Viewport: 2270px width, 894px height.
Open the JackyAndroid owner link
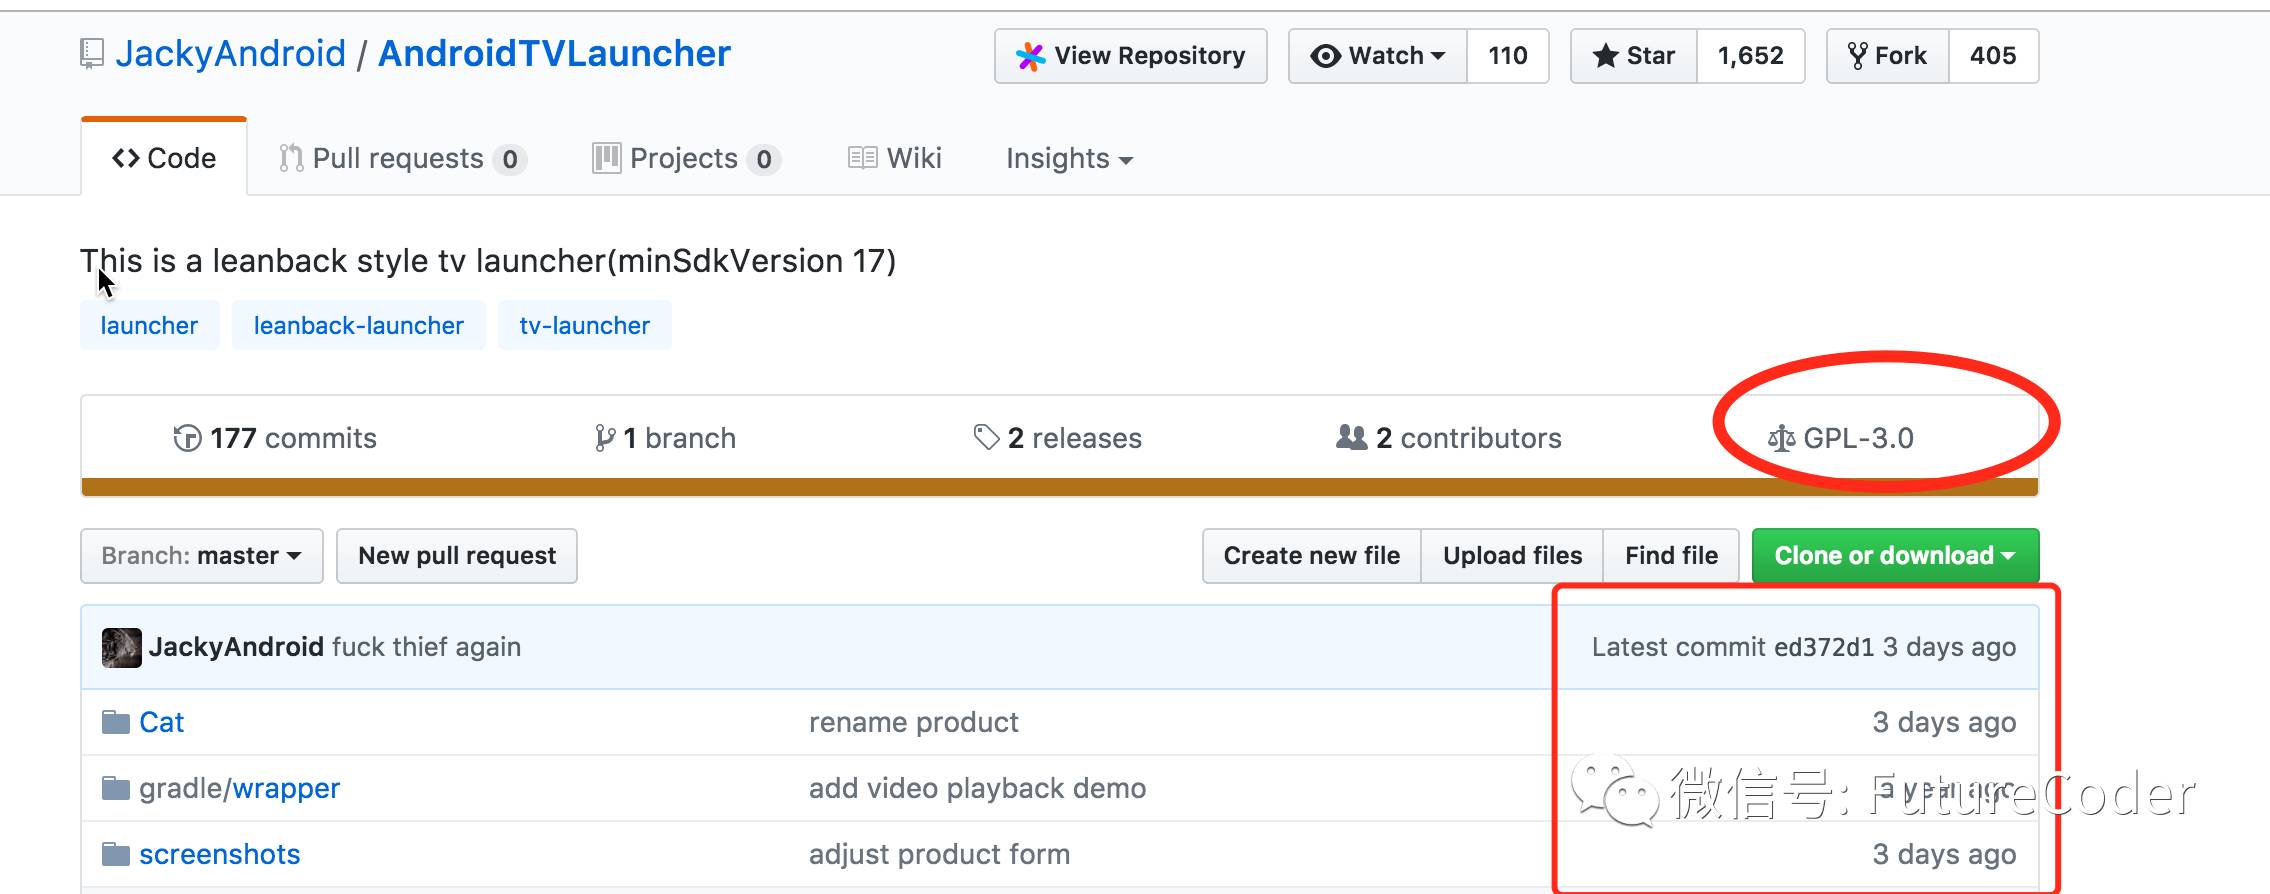230,54
